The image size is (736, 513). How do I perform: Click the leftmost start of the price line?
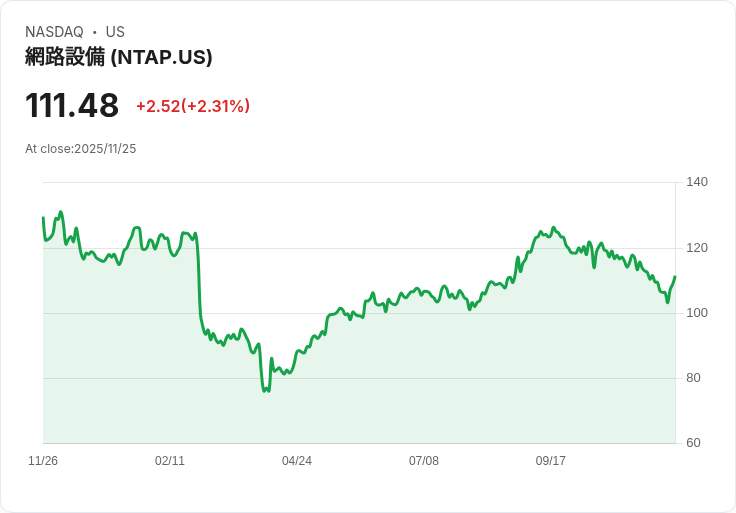pyautogui.click(x=43, y=218)
